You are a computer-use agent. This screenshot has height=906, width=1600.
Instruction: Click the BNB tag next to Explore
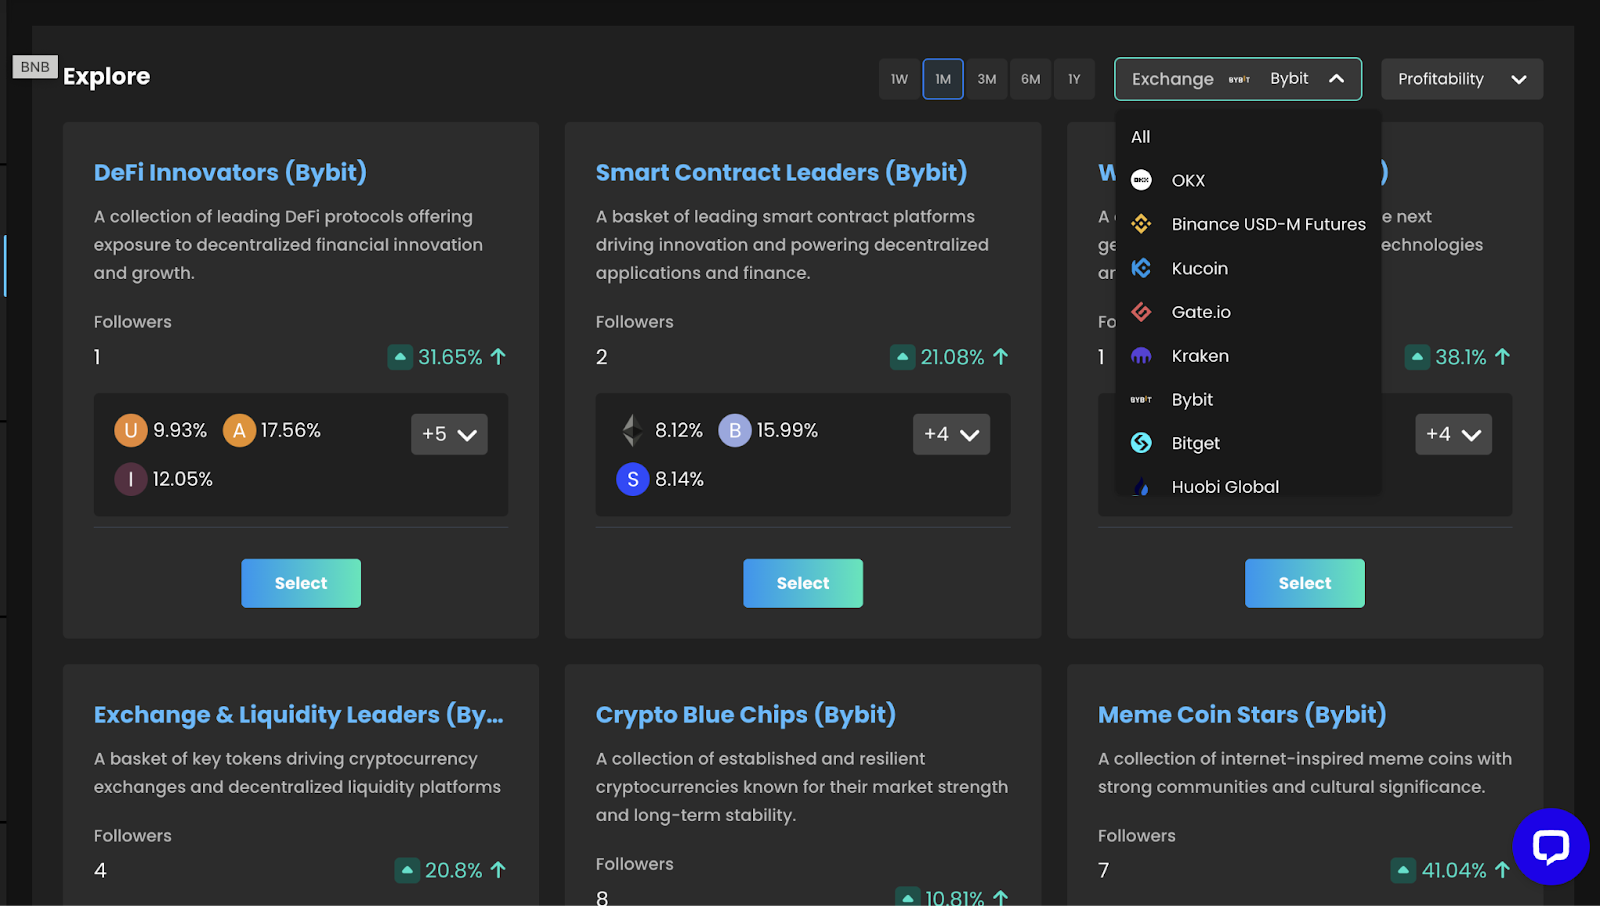click(35, 67)
